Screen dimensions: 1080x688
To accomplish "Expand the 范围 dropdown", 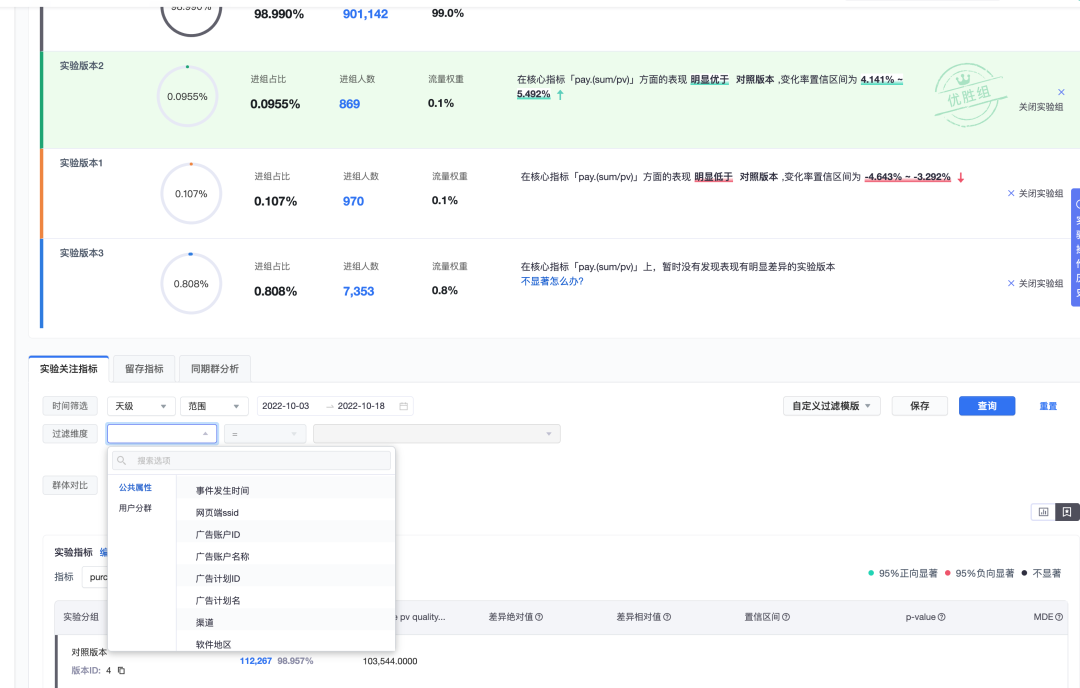I will pos(214,406).
